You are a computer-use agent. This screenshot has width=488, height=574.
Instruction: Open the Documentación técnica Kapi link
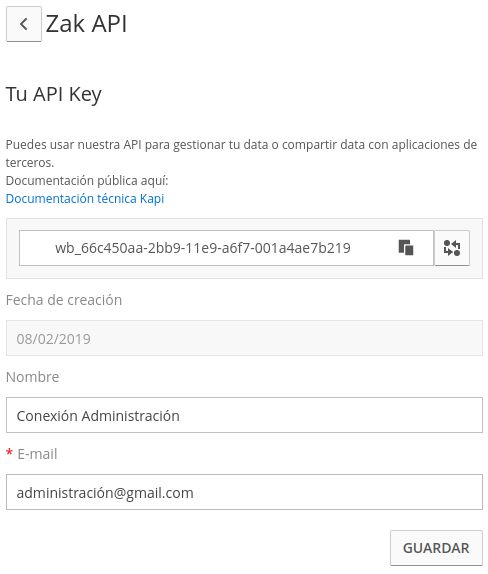click(85, 199)
